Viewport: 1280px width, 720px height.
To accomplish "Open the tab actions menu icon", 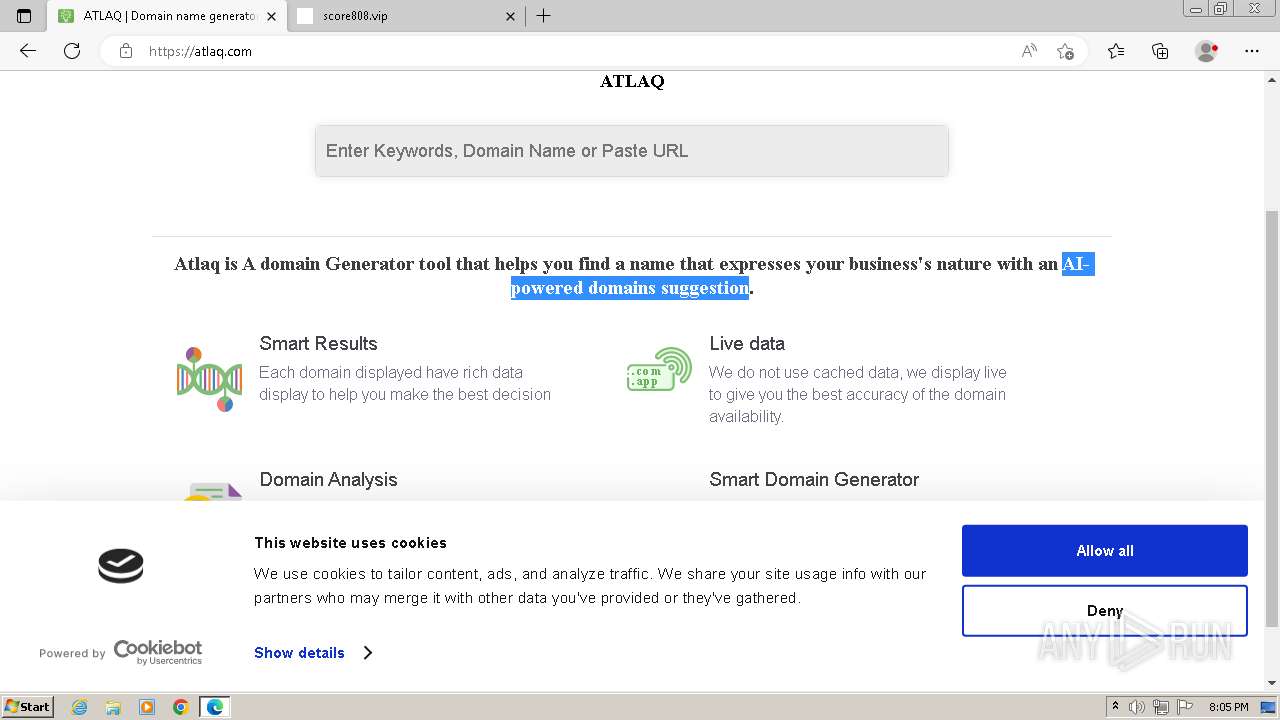I will (24, 16).
